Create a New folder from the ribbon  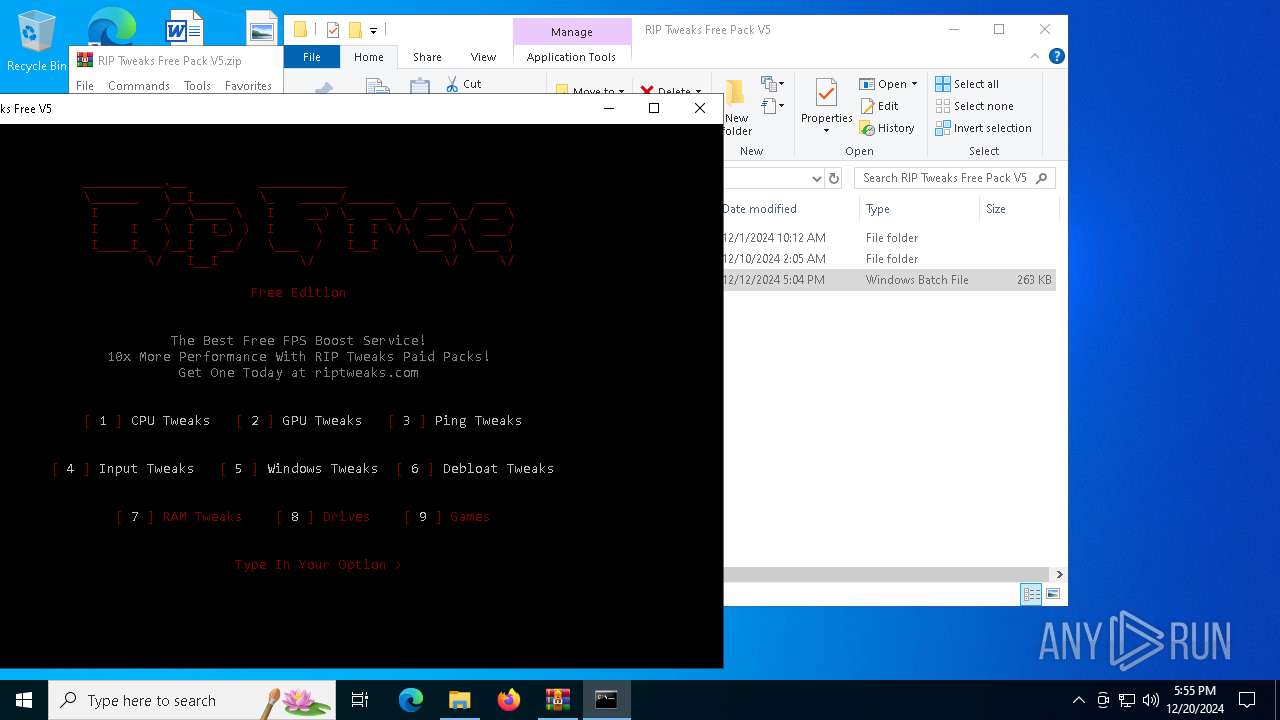[x=737, y=108]
